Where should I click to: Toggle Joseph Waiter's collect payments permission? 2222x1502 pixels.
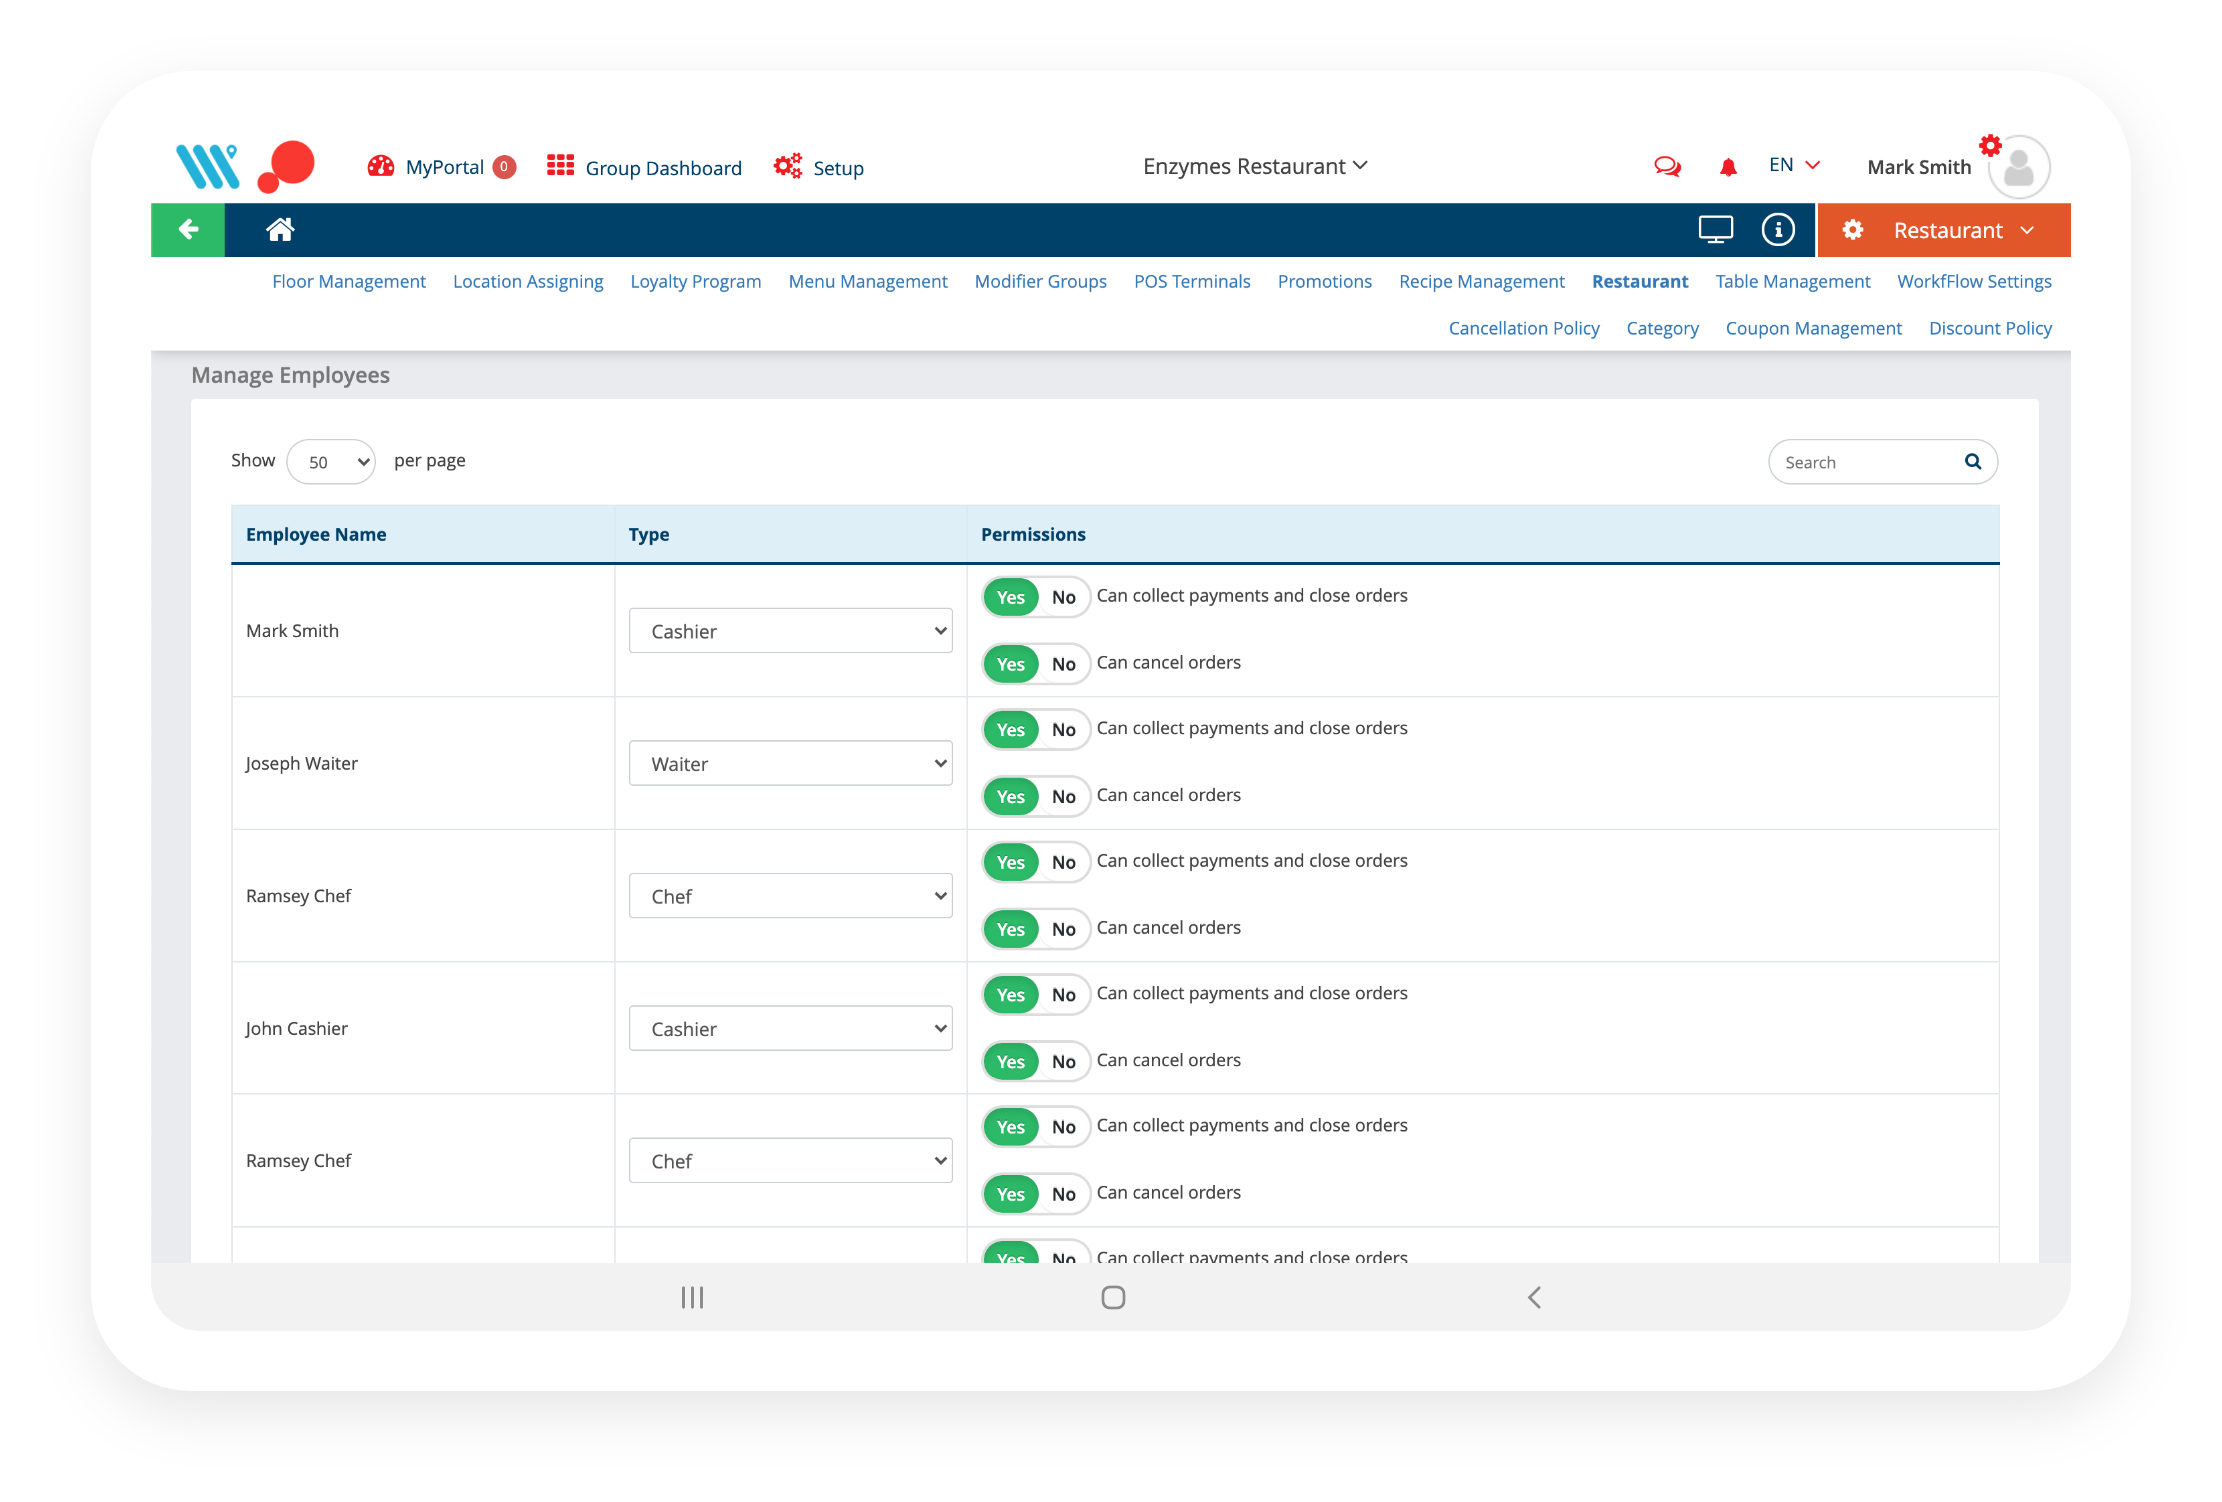point(1036,730)
